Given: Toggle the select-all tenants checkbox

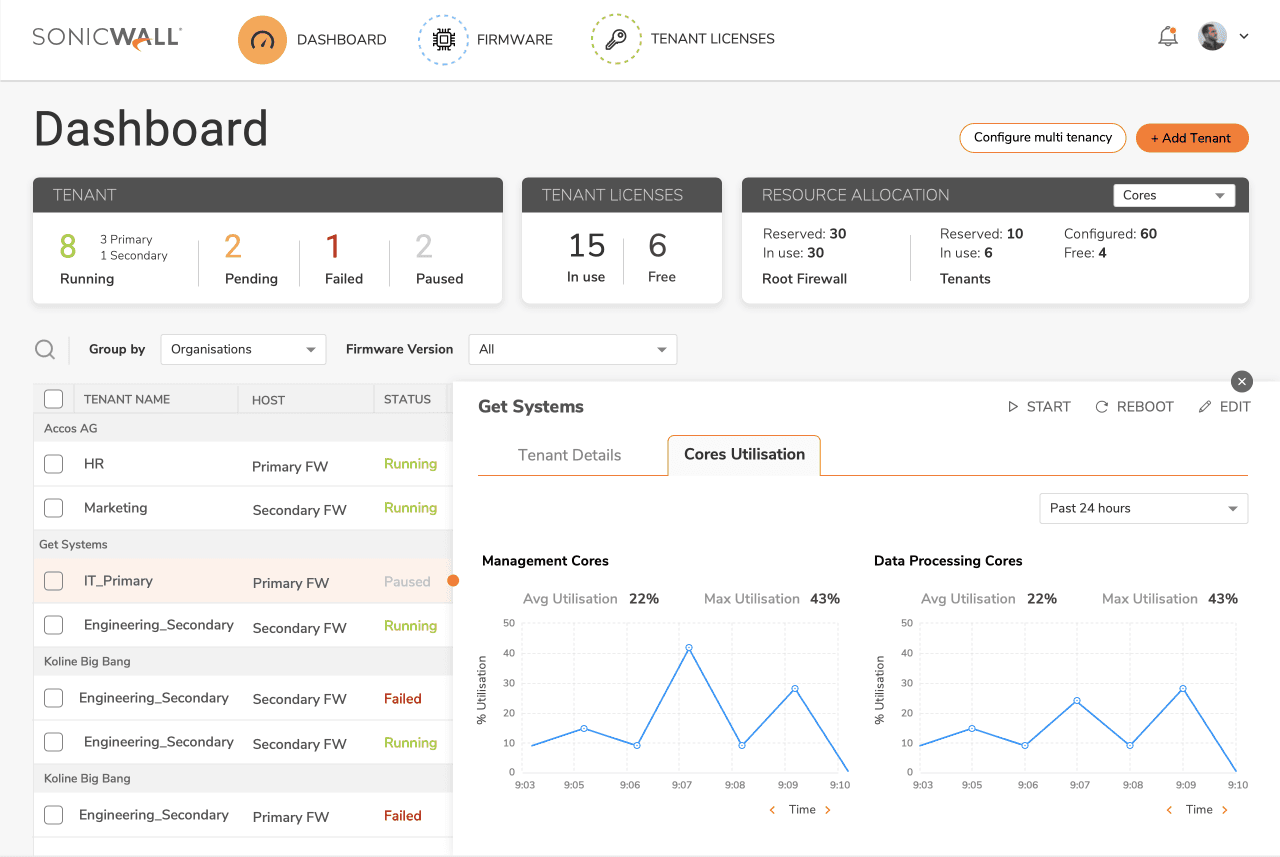Looking at the screenshot, I should coord(54,399).
